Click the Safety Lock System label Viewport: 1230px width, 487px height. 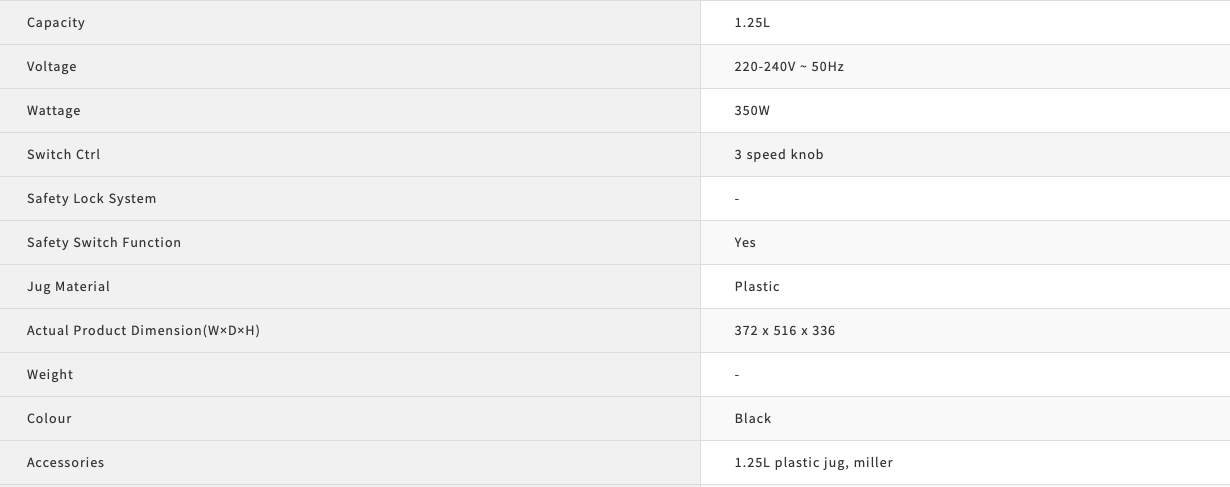pyautogui.click(x=92, y=199)
